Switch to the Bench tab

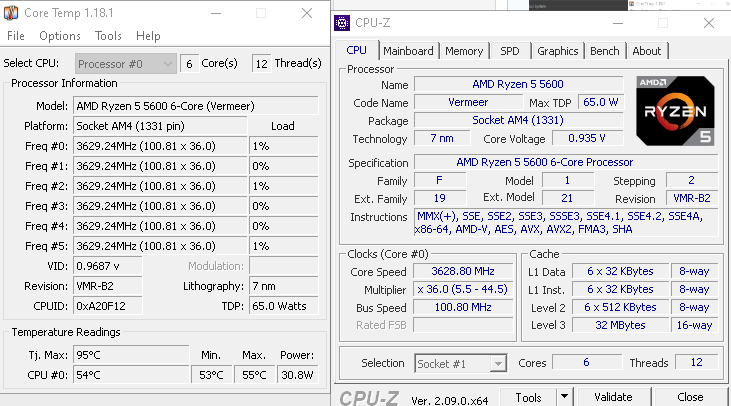click(605, 51)
